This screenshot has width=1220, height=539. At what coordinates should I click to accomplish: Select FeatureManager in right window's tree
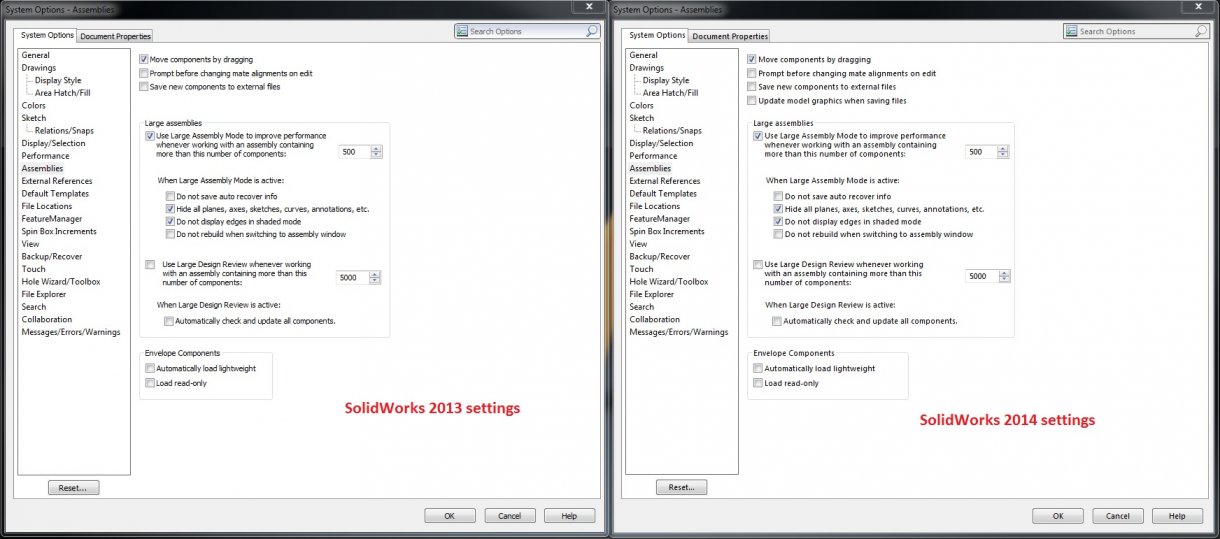(x=659, y=218)
